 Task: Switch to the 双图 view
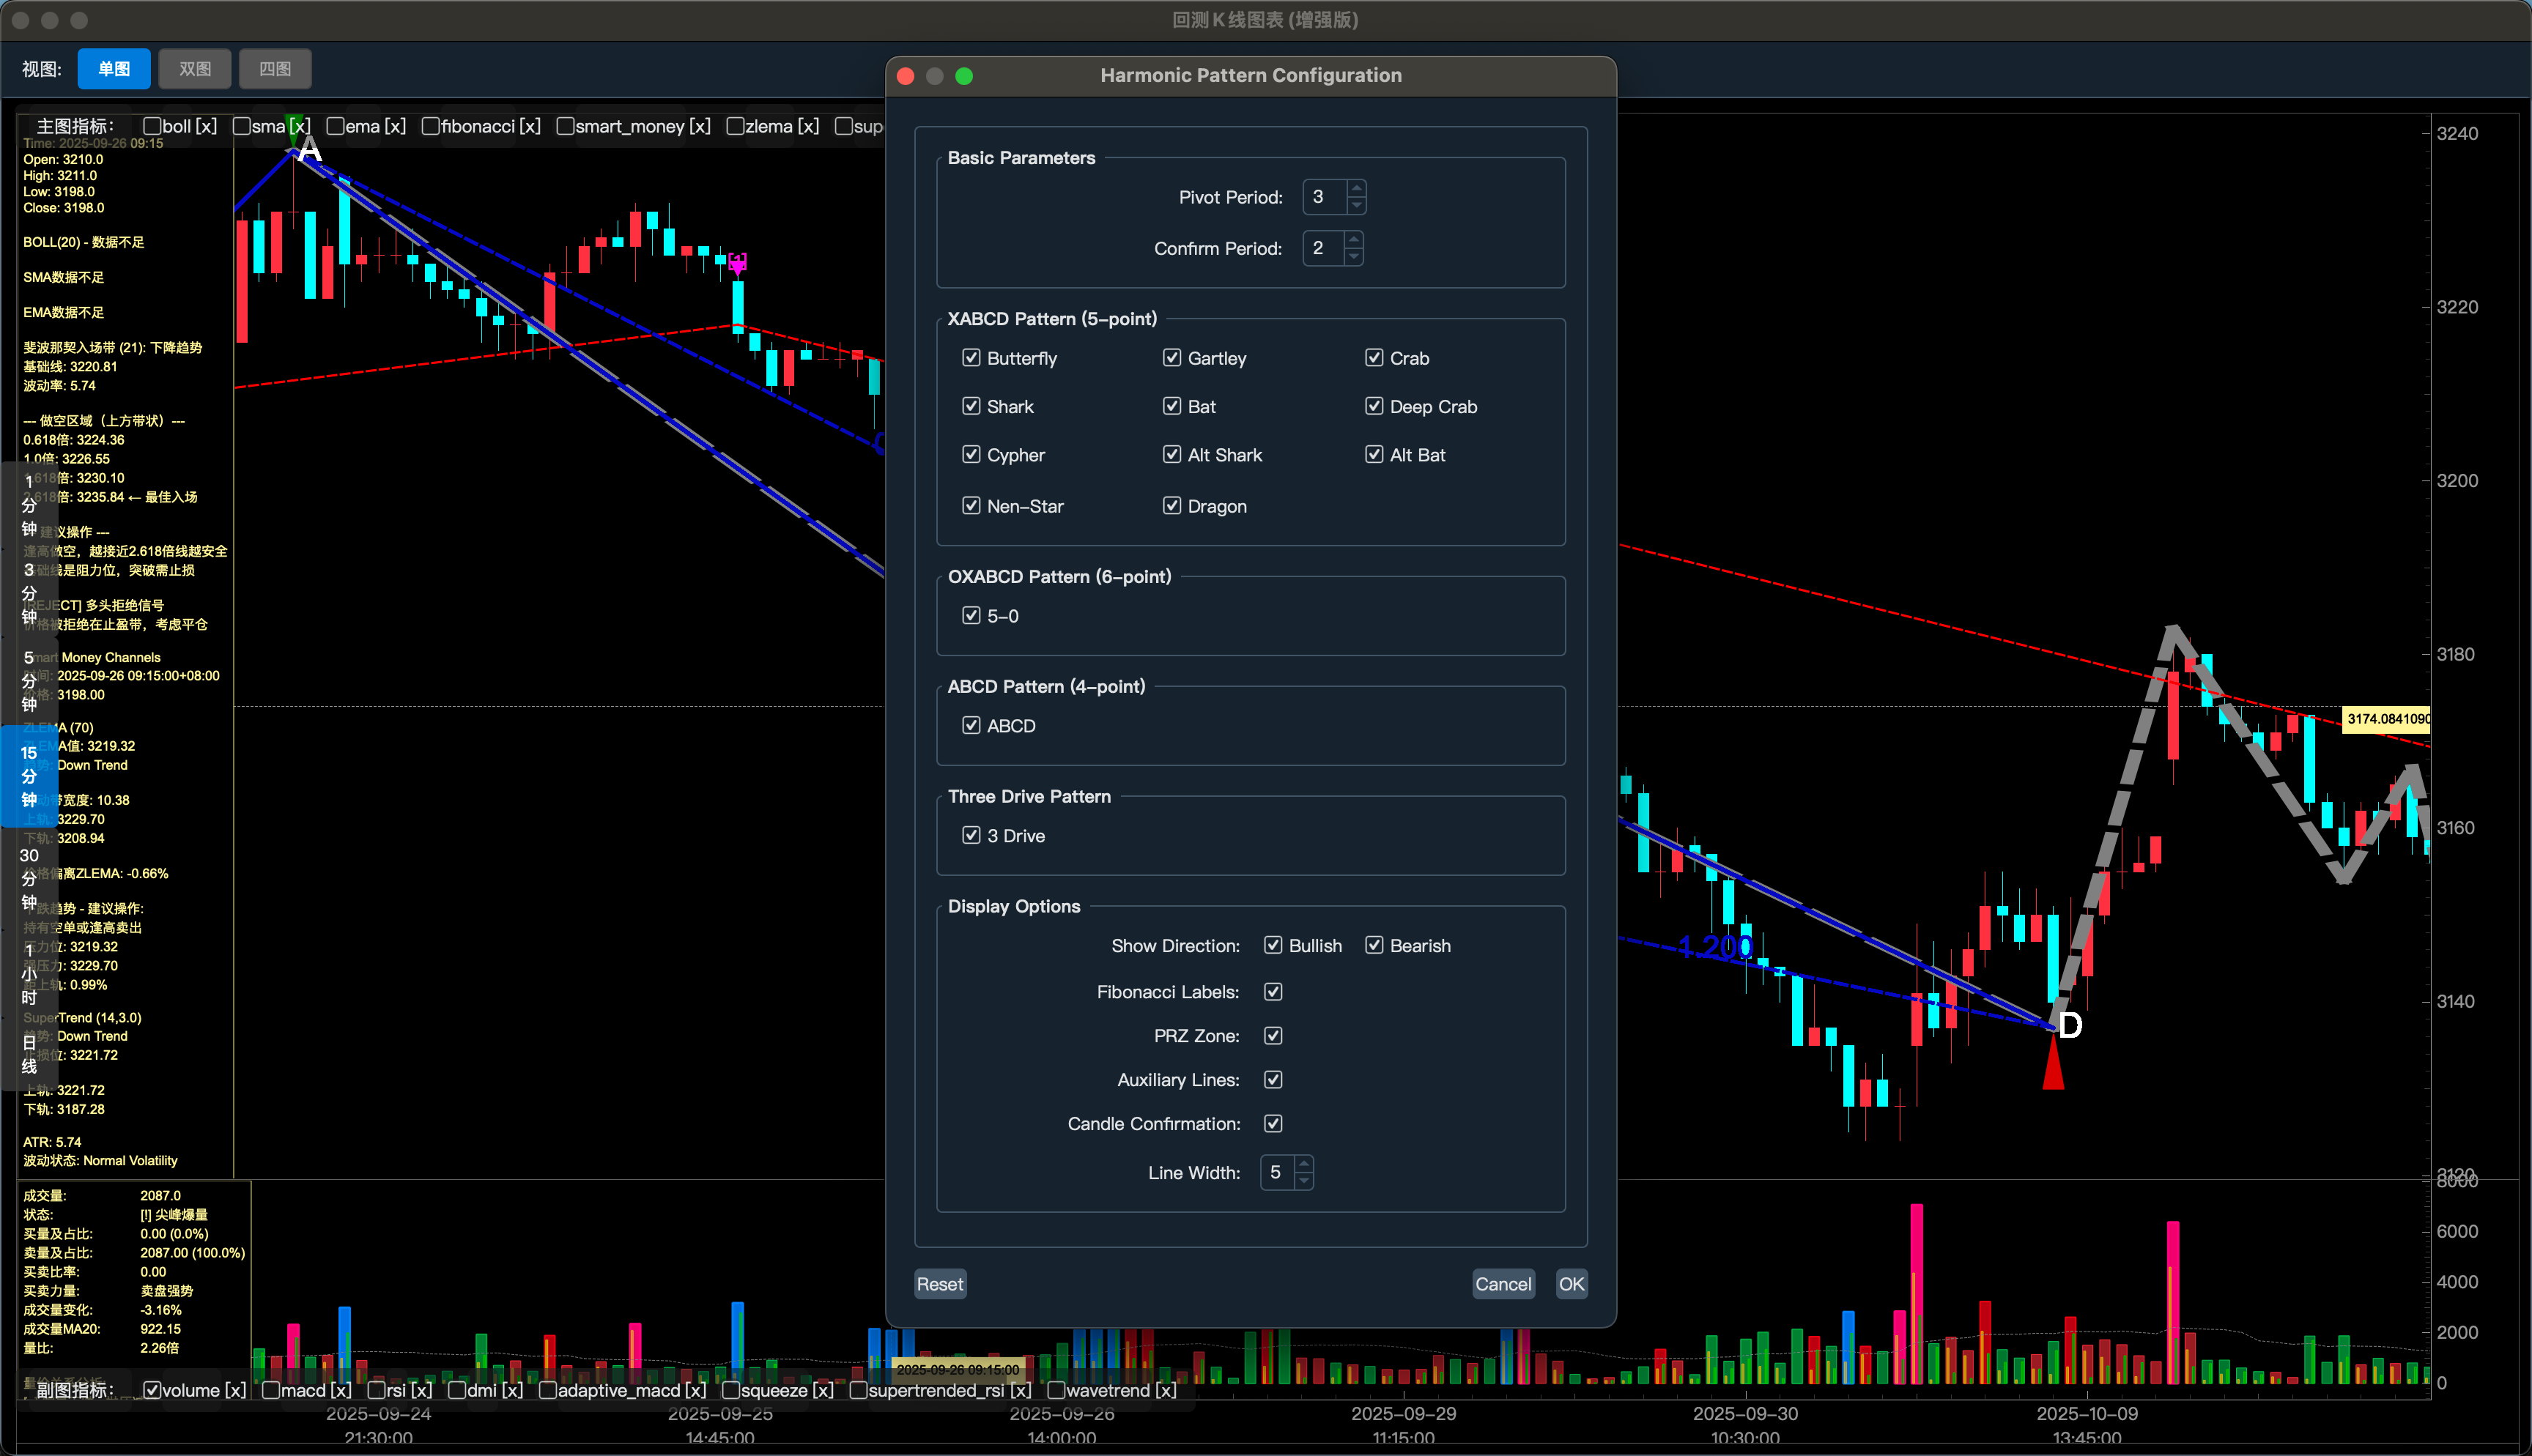pyautogui.click(x=195, y=69)
